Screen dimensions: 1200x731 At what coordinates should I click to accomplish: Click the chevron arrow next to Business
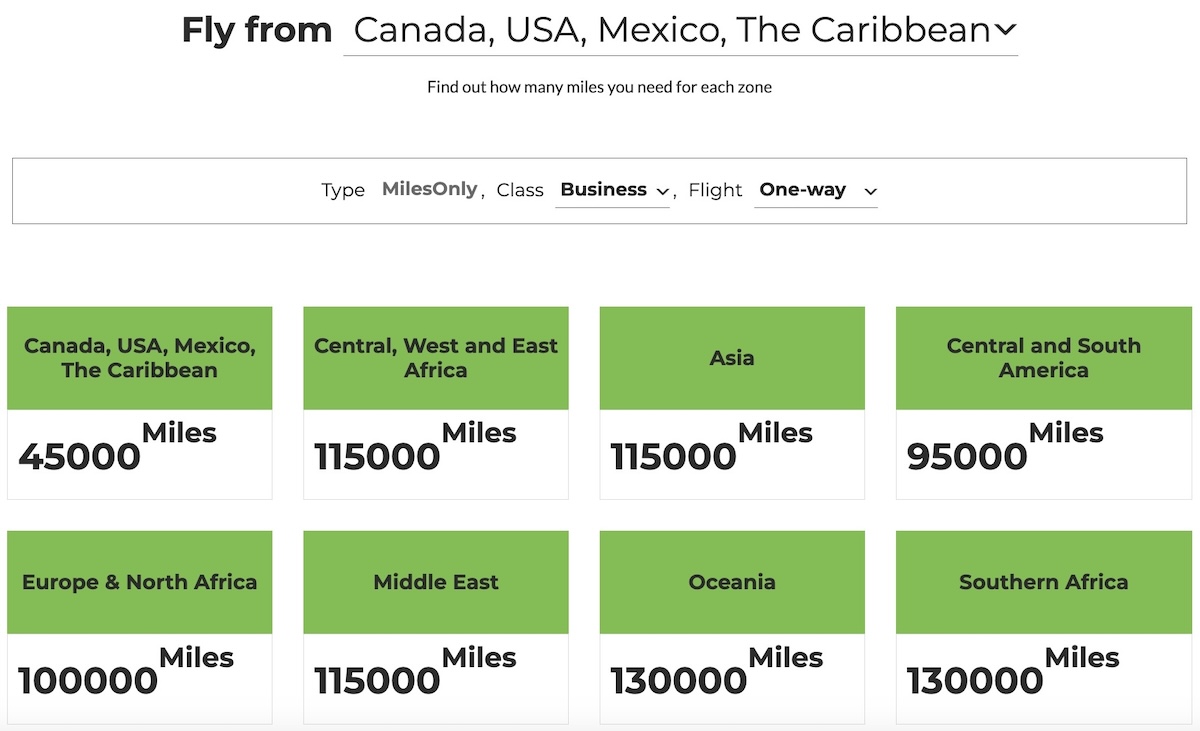click(x=662, y=191)
